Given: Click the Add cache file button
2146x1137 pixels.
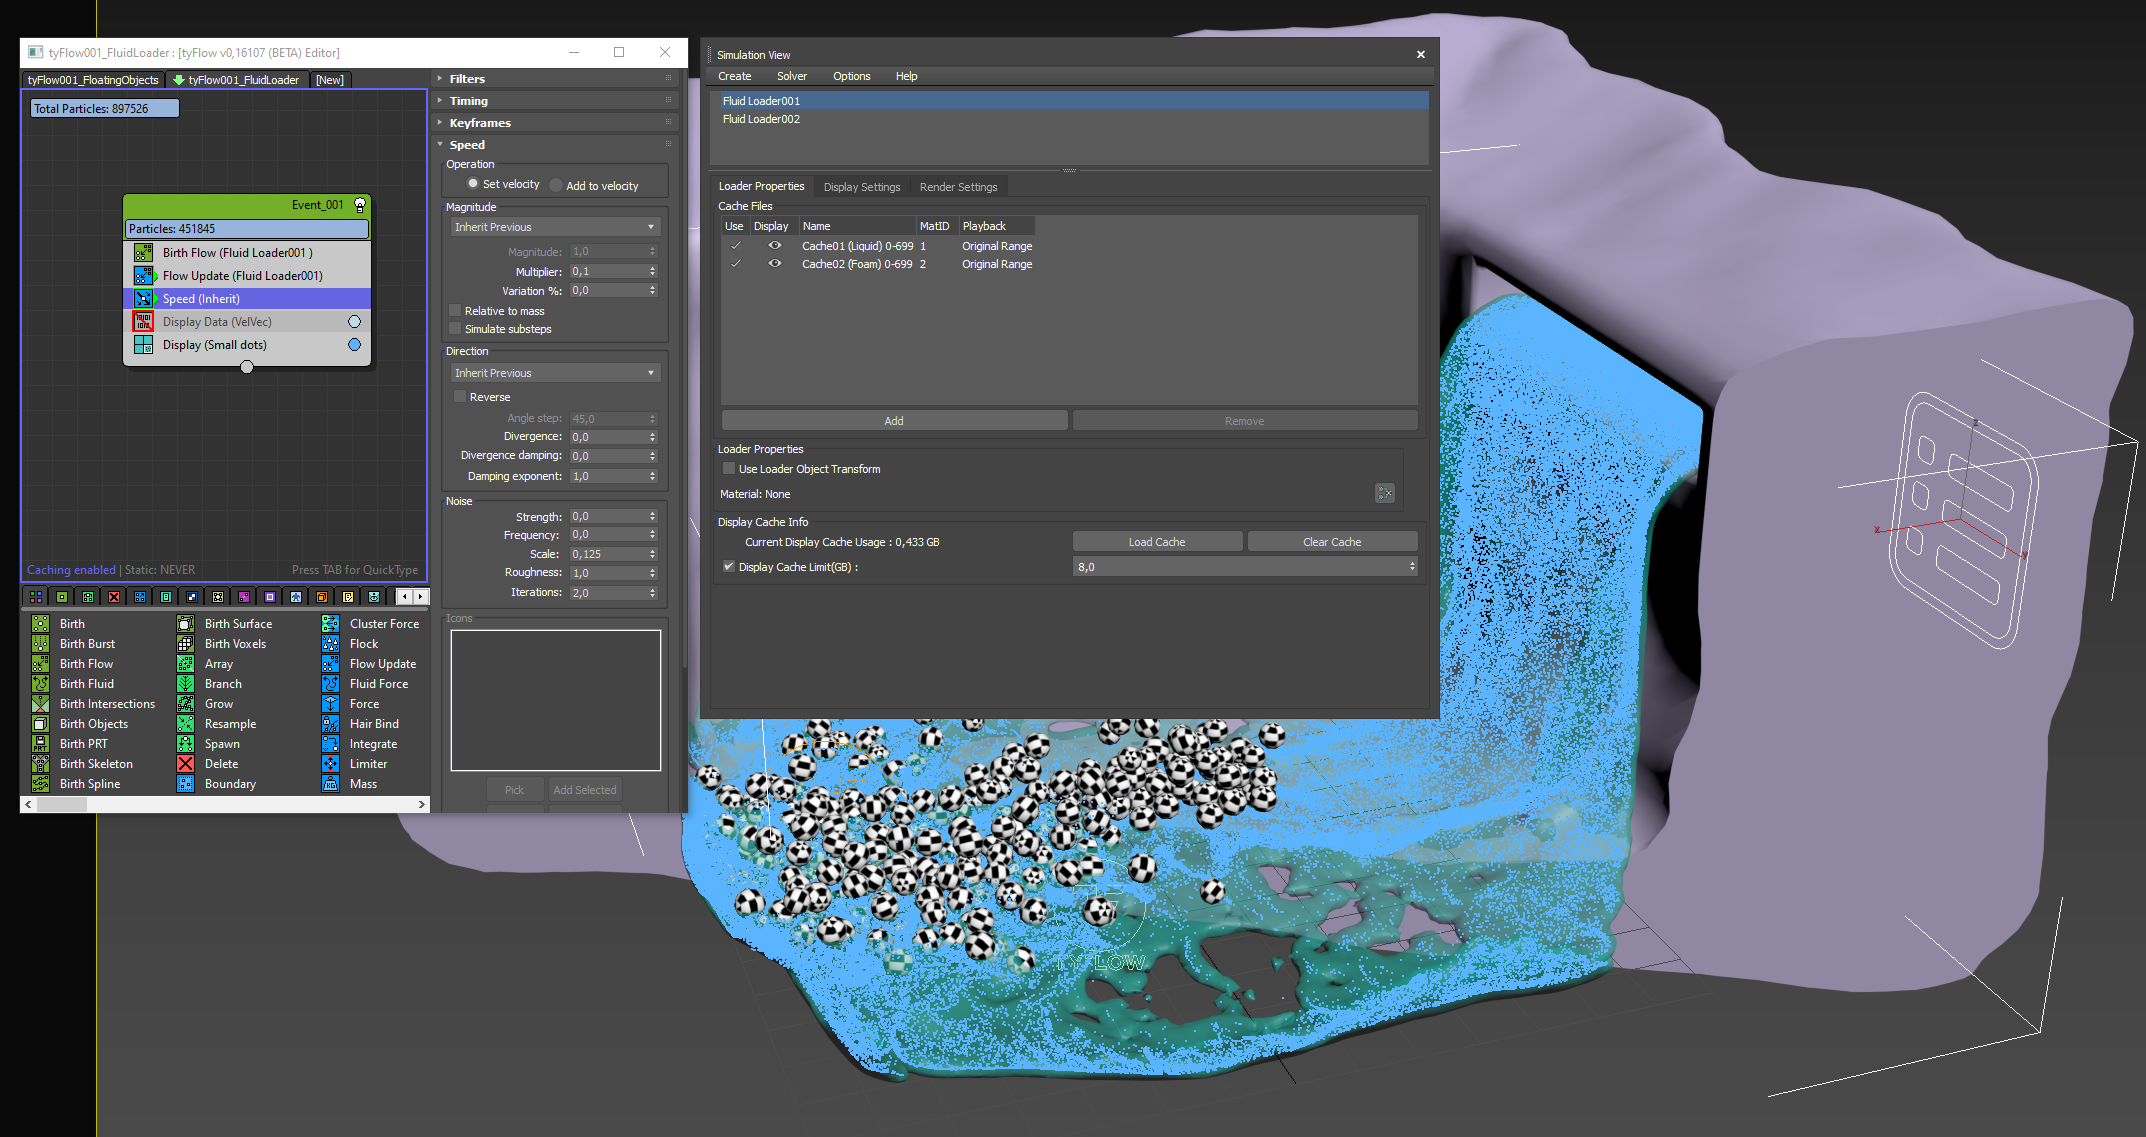Looking at the screenshot, I should [x=893, y=421].
